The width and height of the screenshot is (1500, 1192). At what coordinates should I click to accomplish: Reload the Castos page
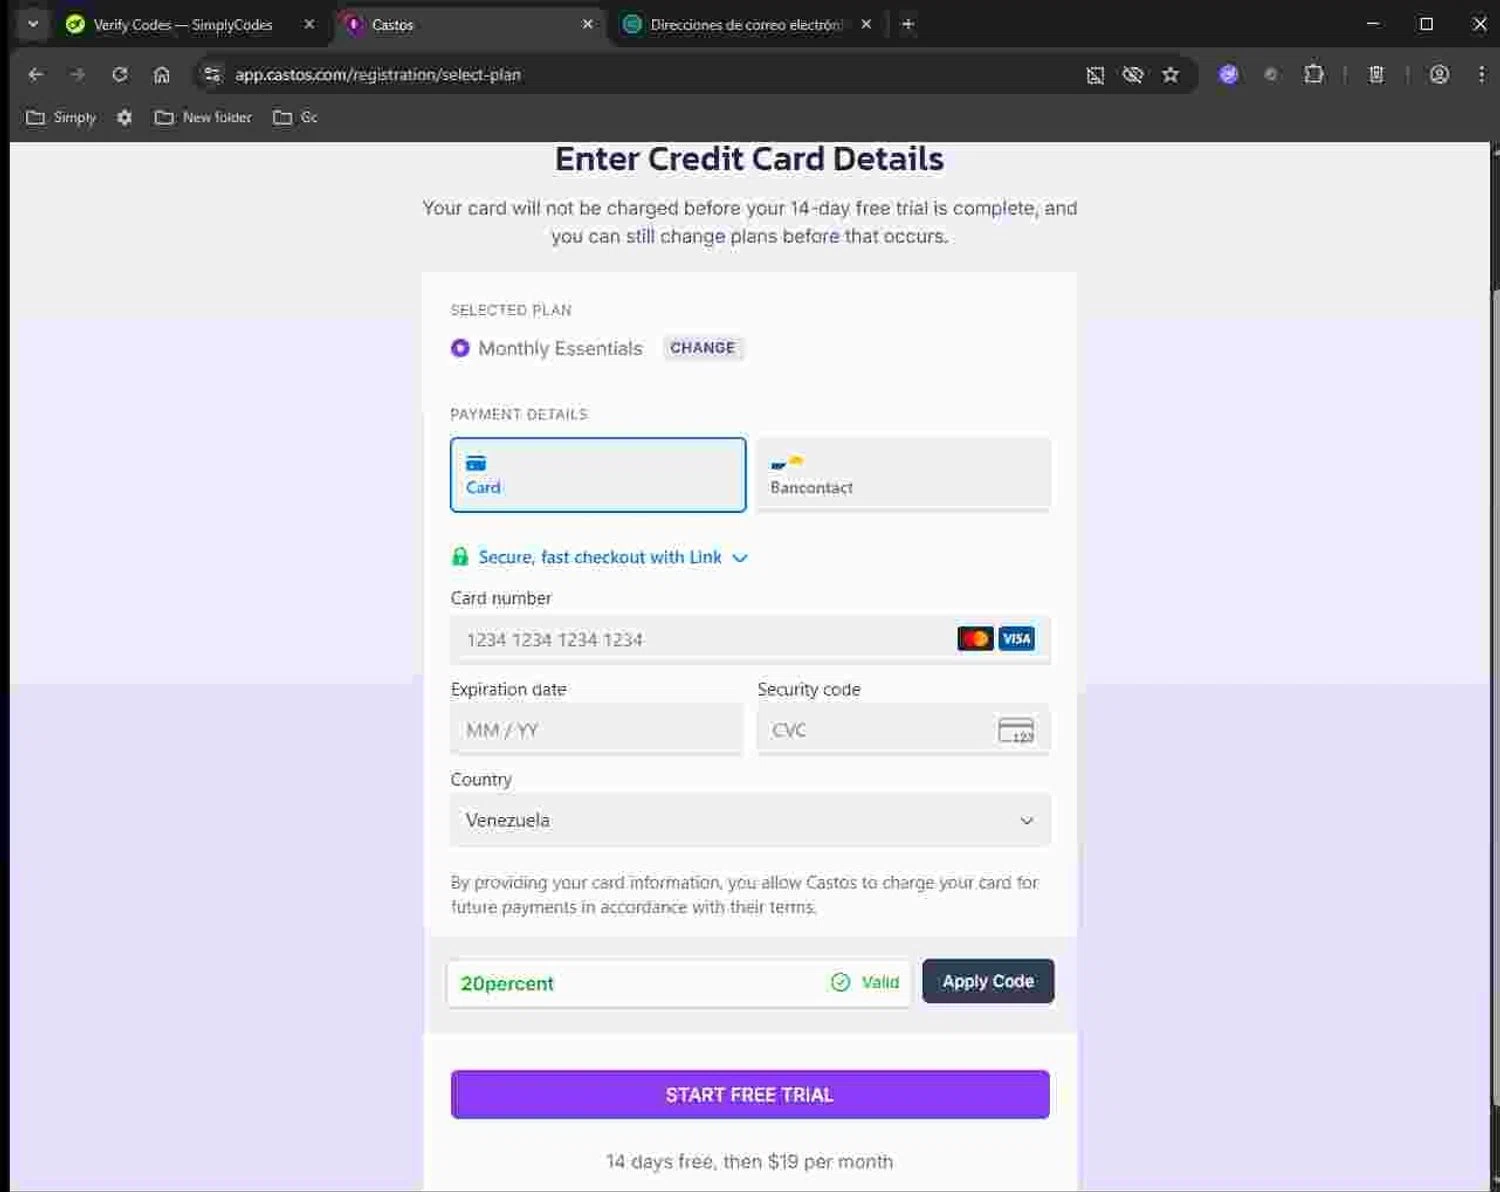point(120,75)
